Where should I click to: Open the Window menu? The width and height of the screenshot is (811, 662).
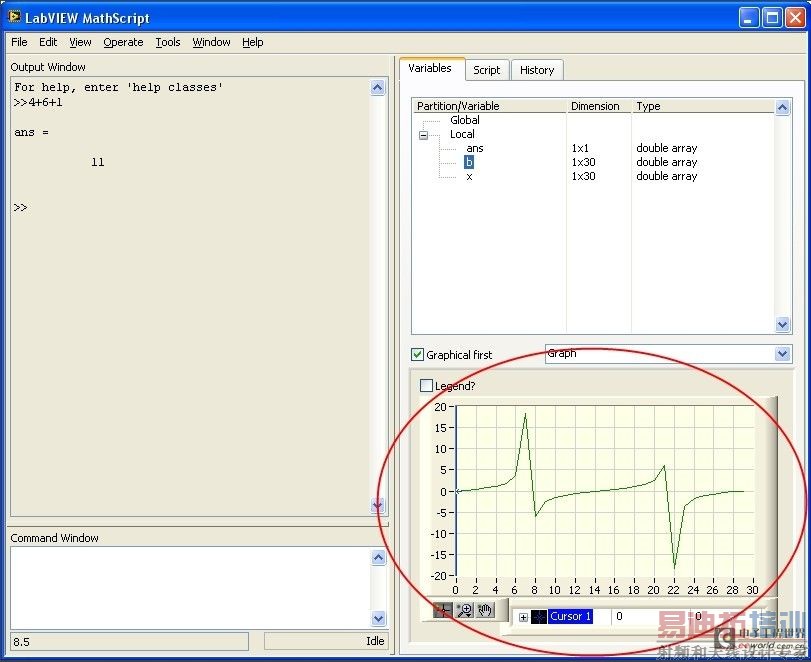click(x=211, y=42)
